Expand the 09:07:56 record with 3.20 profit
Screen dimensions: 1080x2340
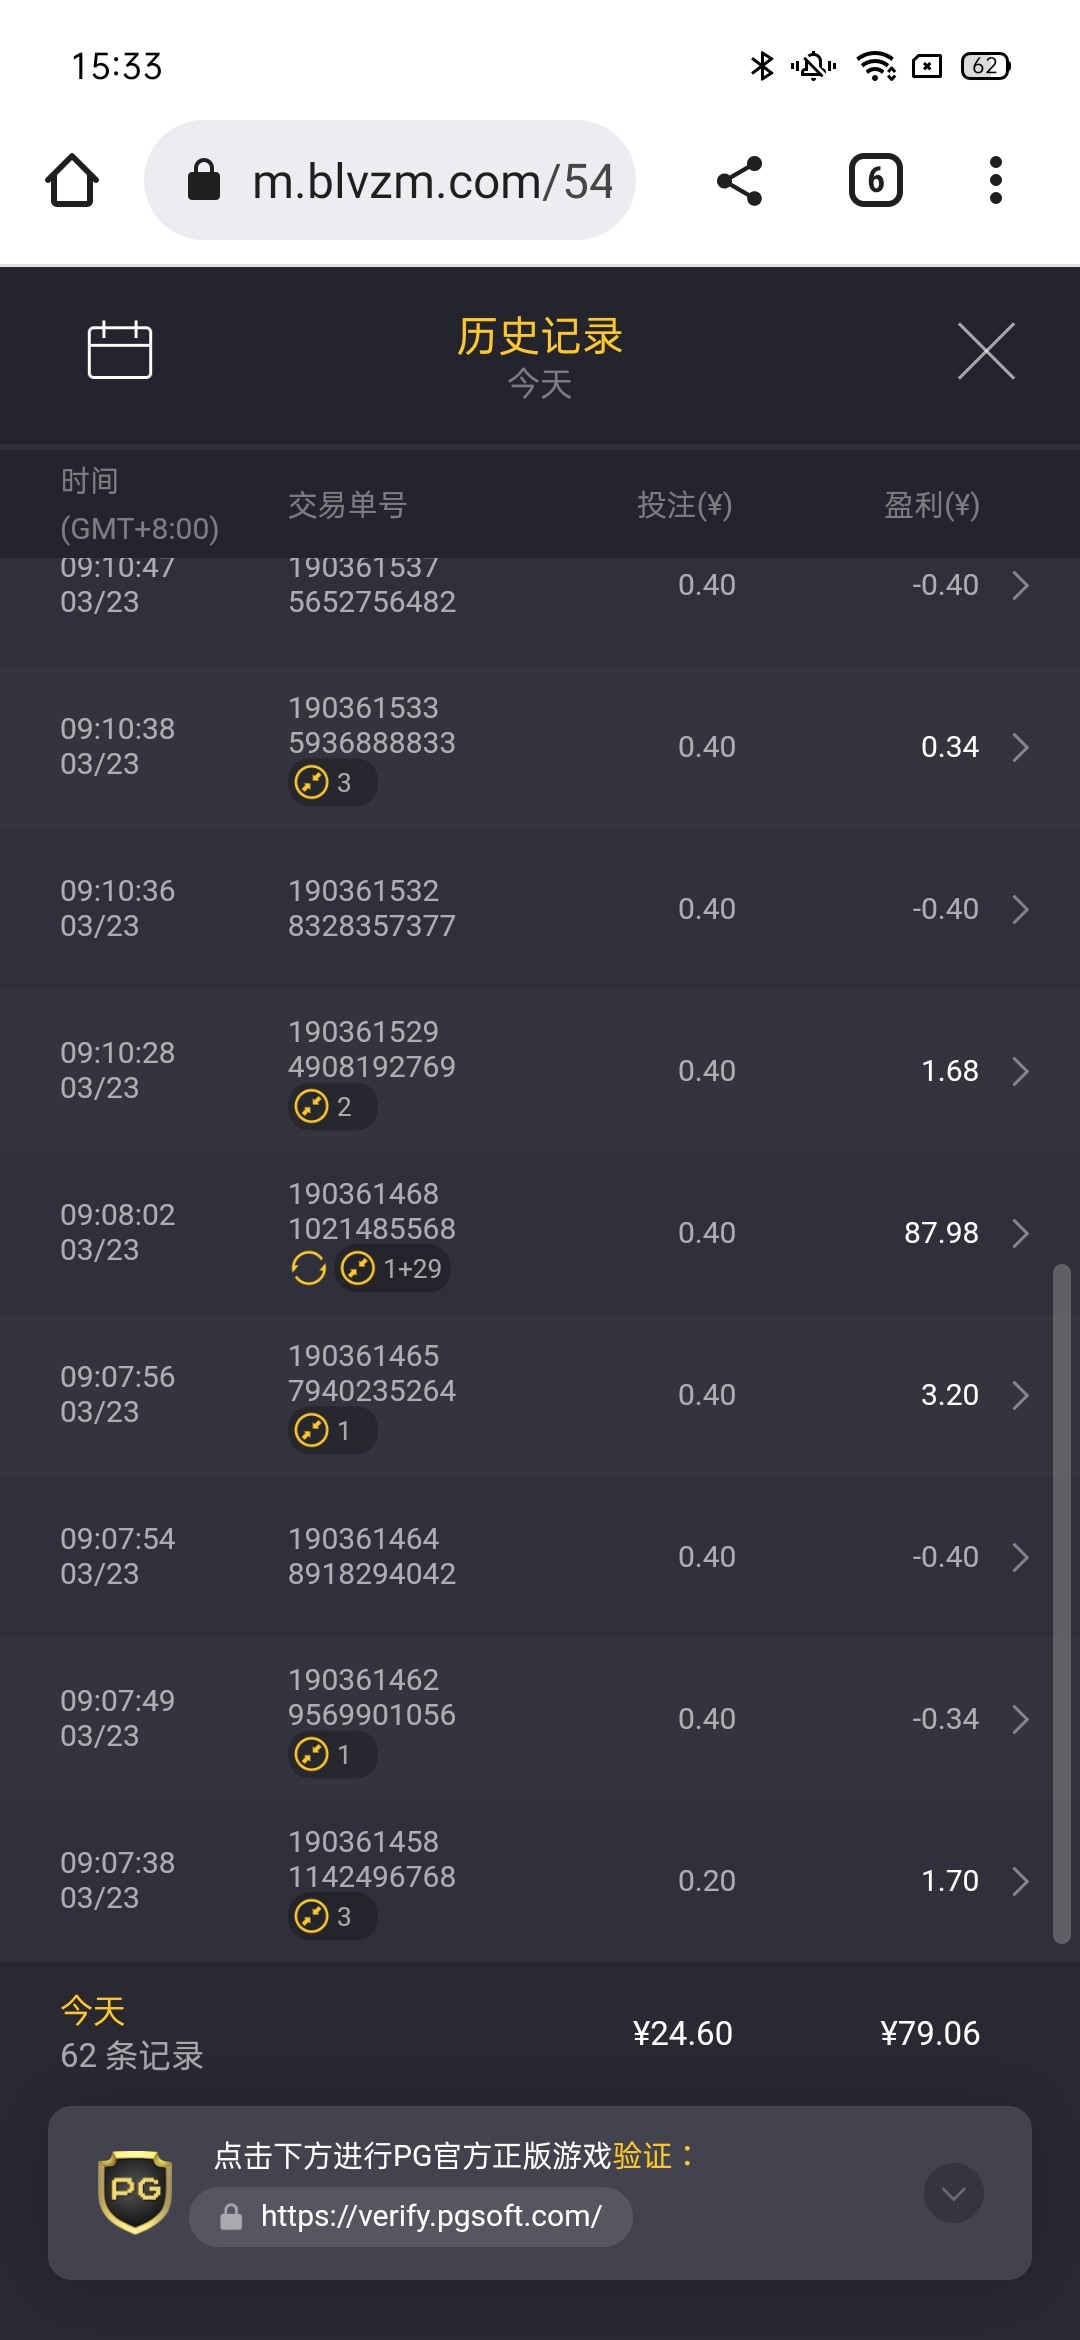coord(1020,1395)
